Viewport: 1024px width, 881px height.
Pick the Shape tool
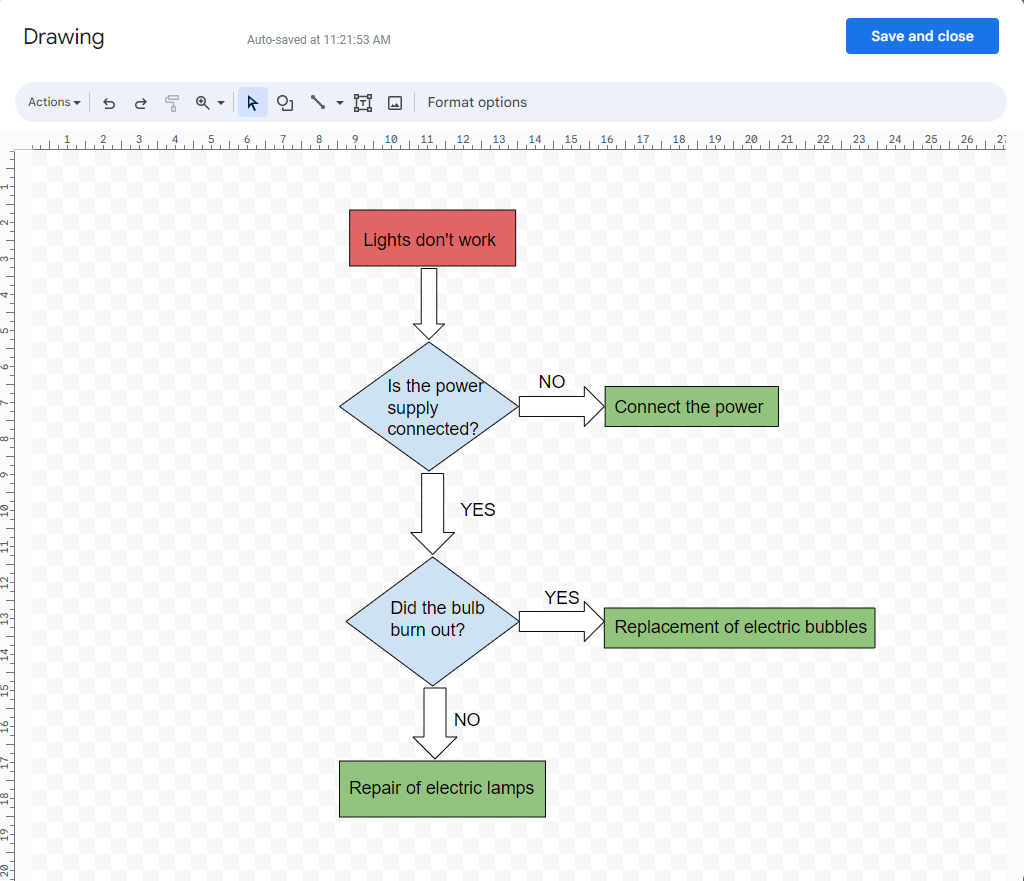pos(285,102)
